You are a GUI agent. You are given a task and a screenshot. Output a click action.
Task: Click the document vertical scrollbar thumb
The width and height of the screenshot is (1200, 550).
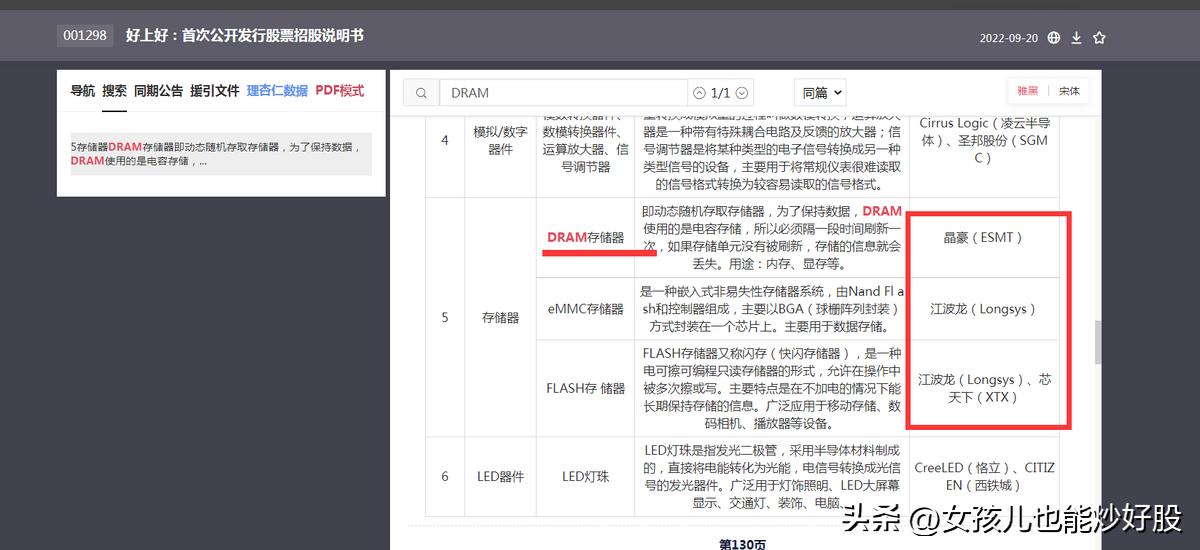[x=1097, y=342]
